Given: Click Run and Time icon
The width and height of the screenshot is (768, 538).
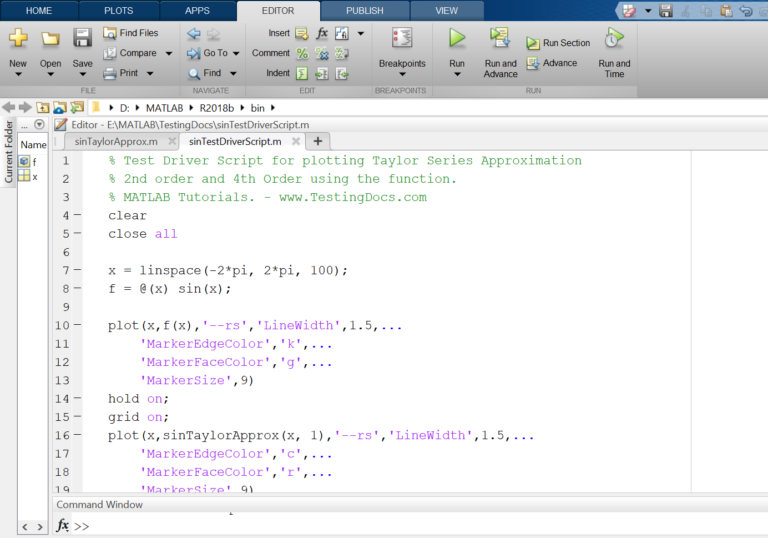Looking at the screenshot, I should tap(614, 38).
